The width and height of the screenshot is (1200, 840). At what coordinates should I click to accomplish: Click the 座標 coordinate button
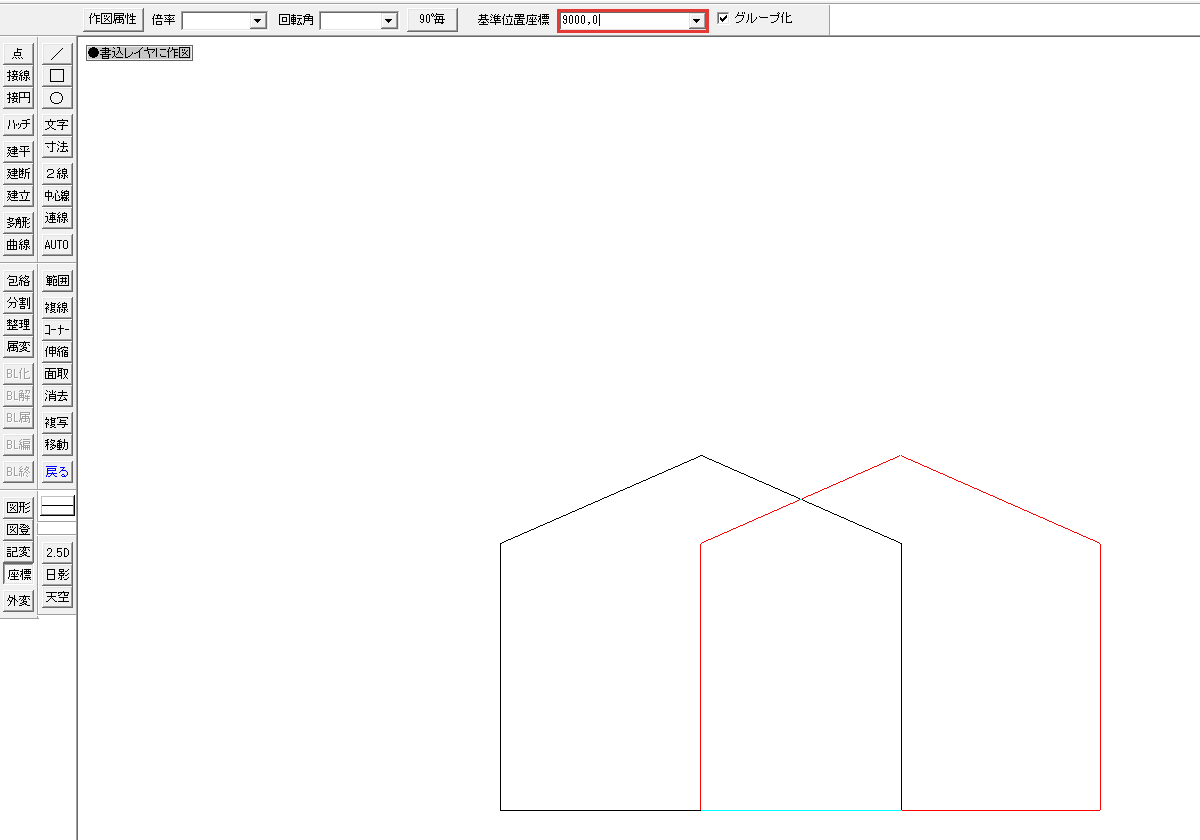tap(18, 575)
